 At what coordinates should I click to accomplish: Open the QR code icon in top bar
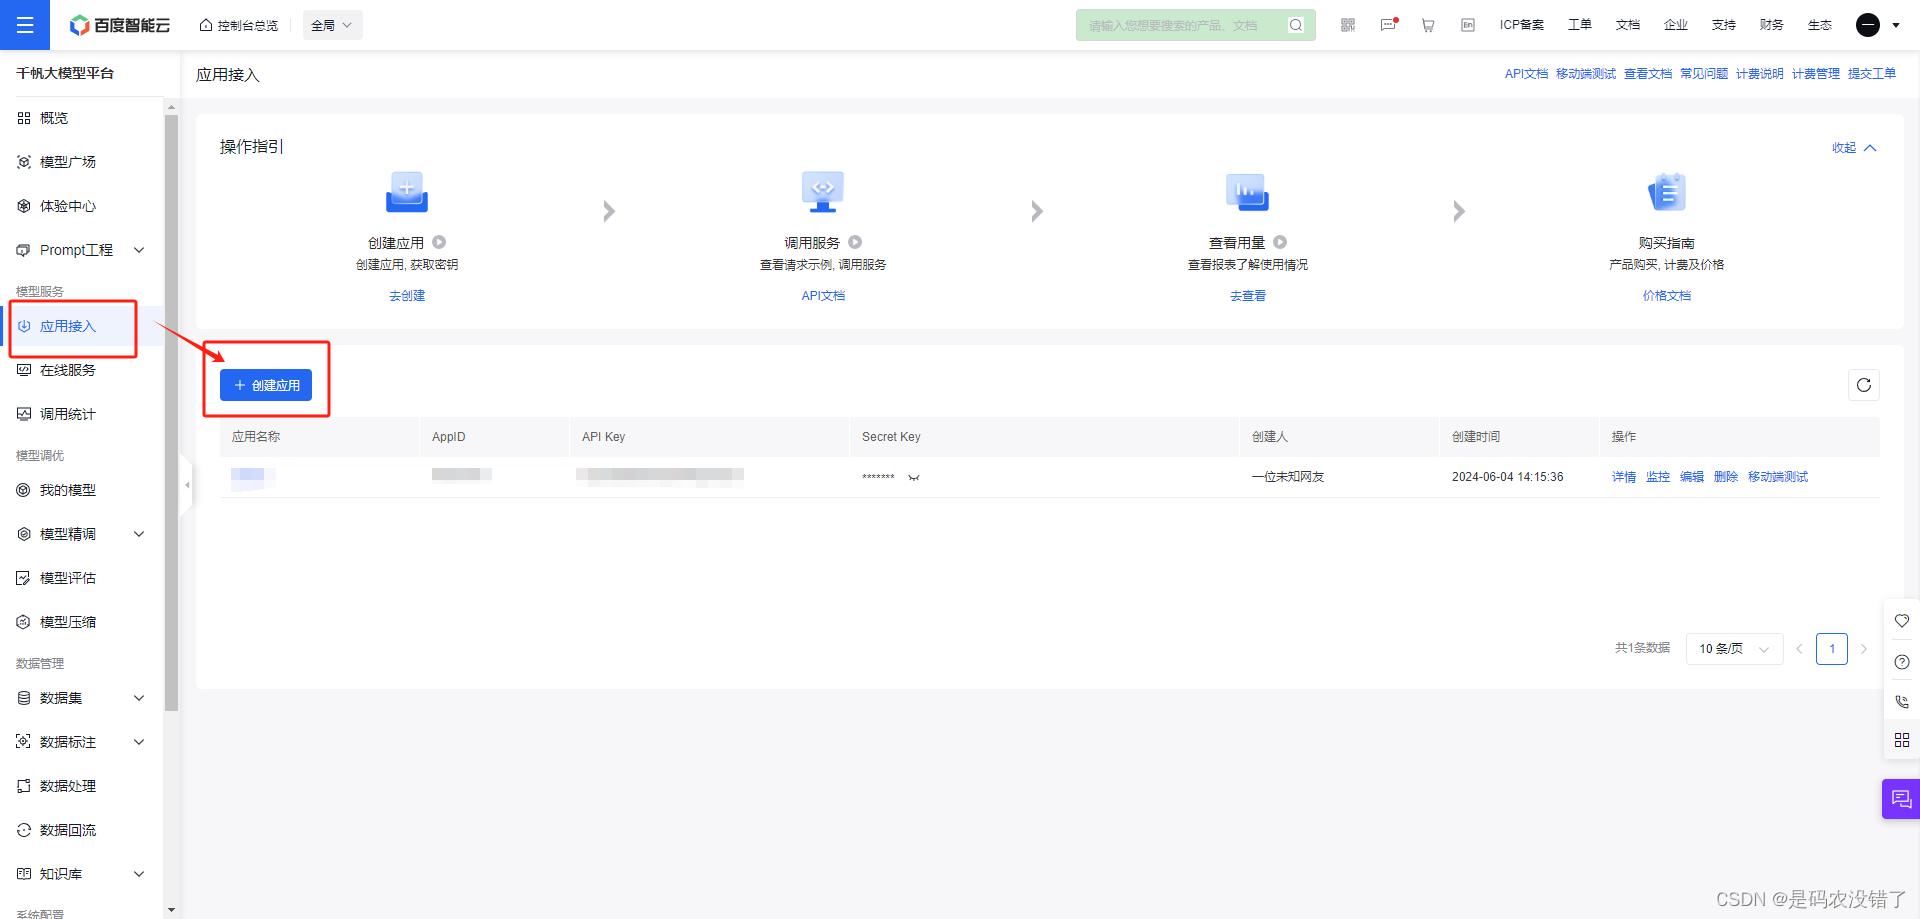pyautogui.click(x=1348, y=25)
